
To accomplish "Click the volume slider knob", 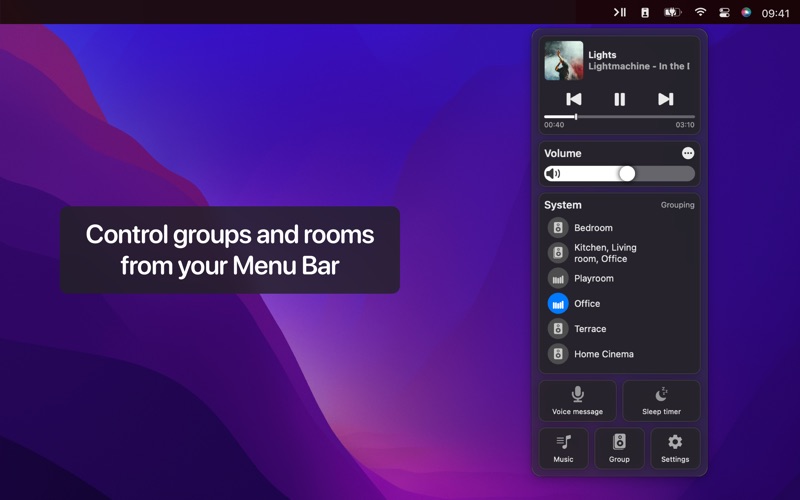I will point(627,174).
